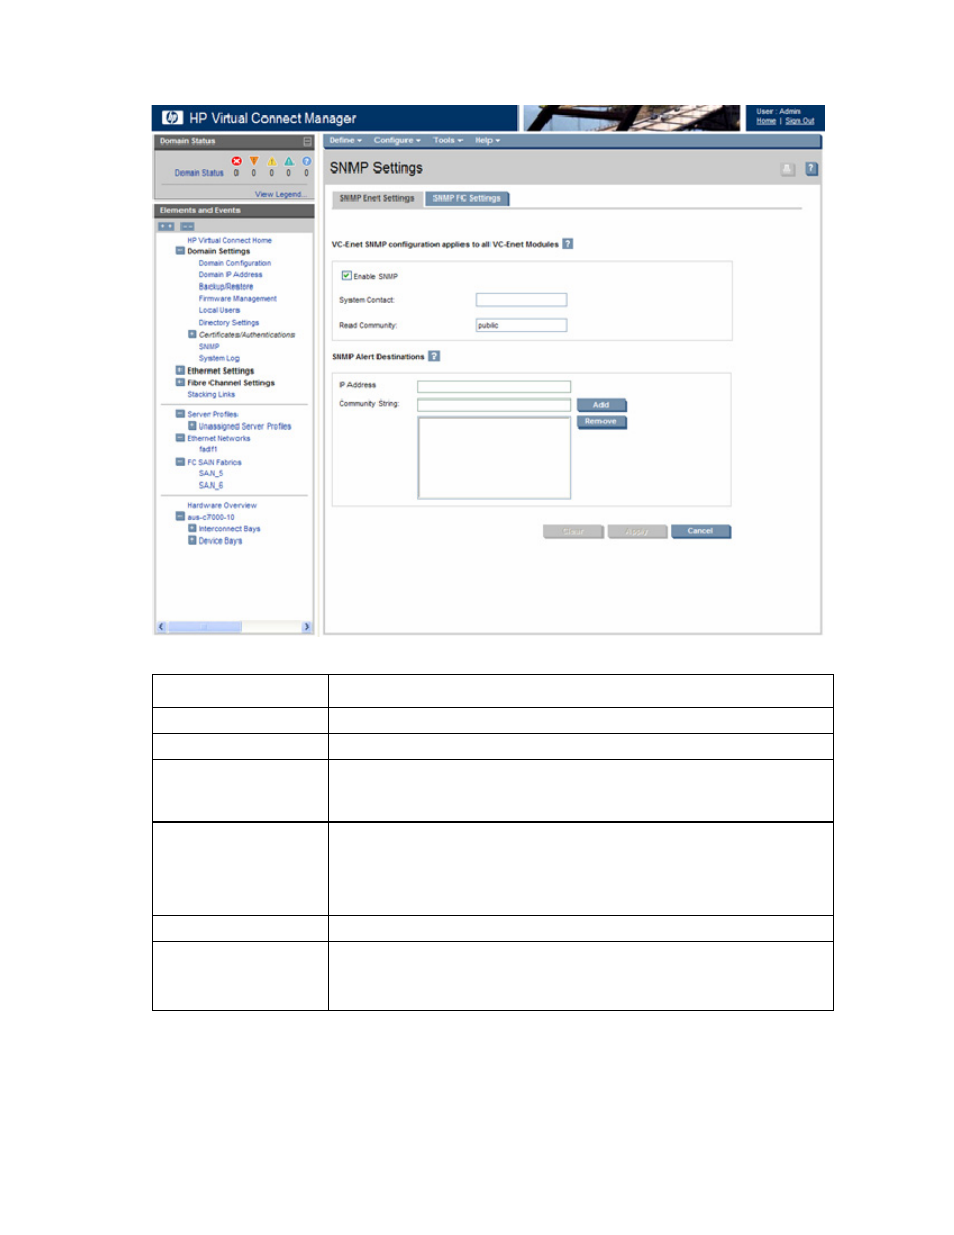Open help for VC-Enet SNMP configuration

coord(568,244)
